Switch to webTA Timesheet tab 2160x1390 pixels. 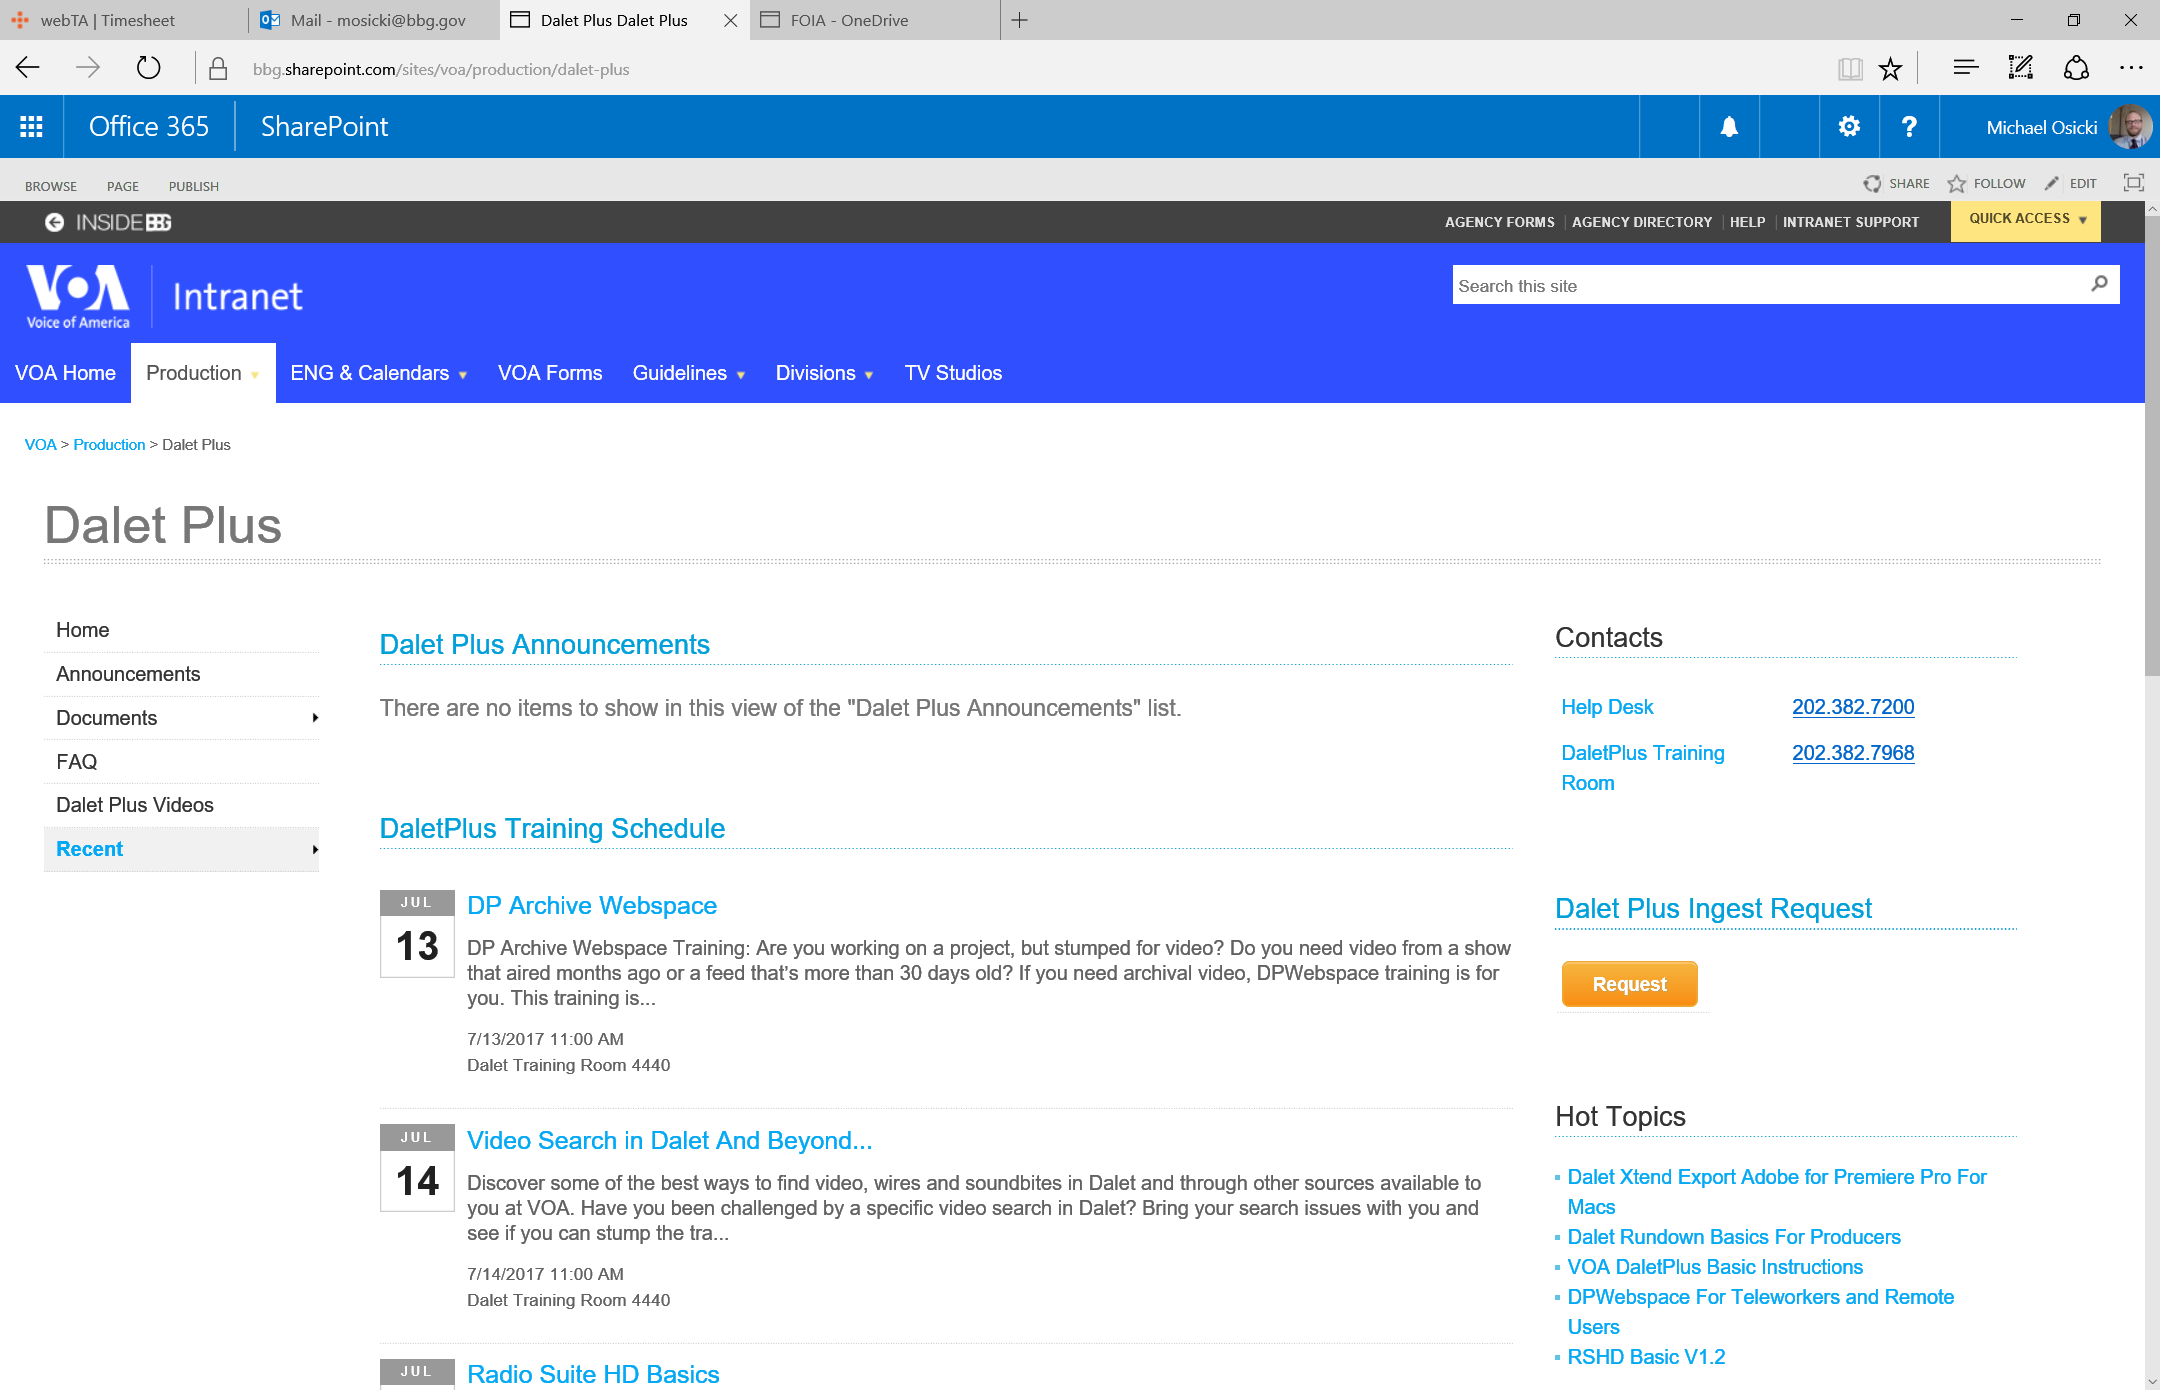[x=123, y=20]
